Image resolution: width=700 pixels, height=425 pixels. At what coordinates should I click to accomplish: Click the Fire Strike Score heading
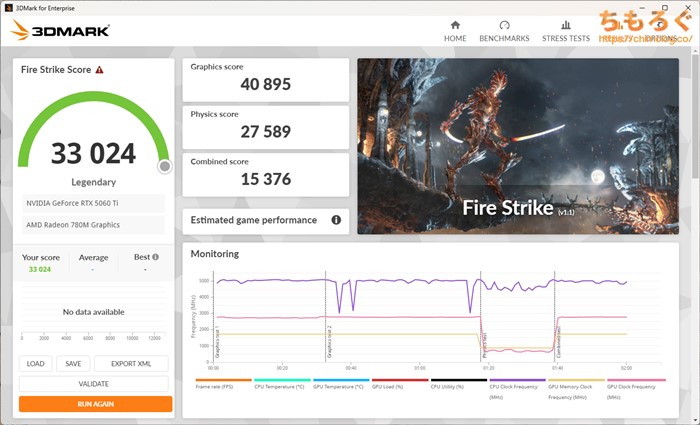pyautogui.click(x=56, y=70)
